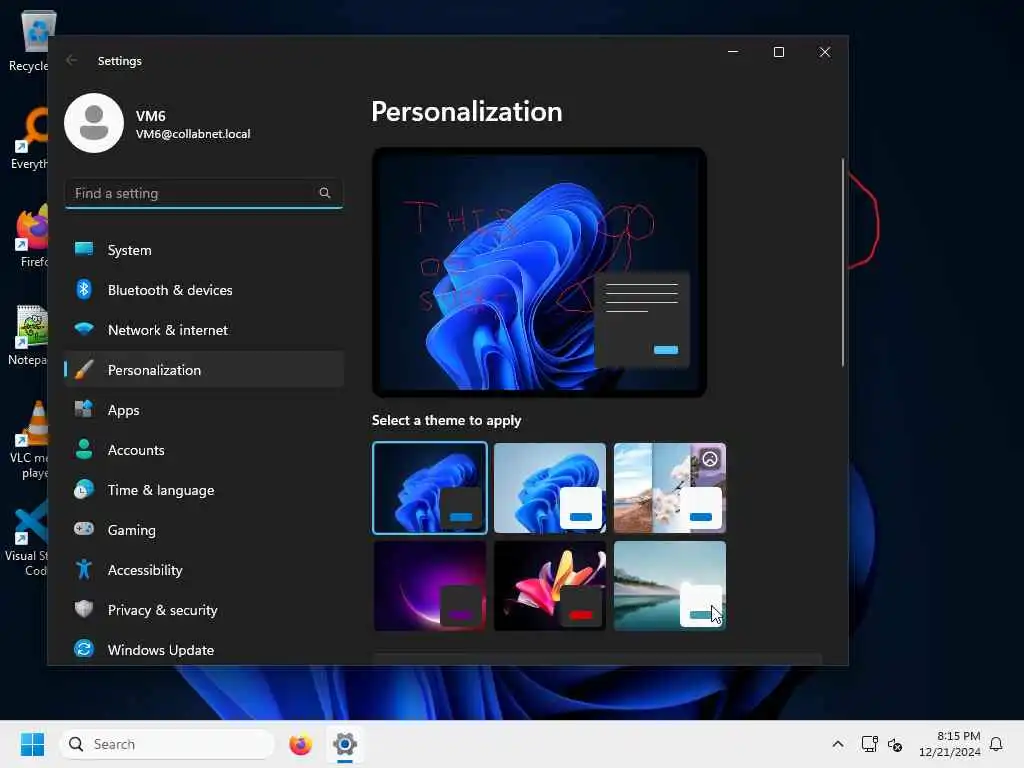This screenshot has height=768, width=1024.
Task: Click the Apps icon in the sidebar
Action: (x=84, y=409)
